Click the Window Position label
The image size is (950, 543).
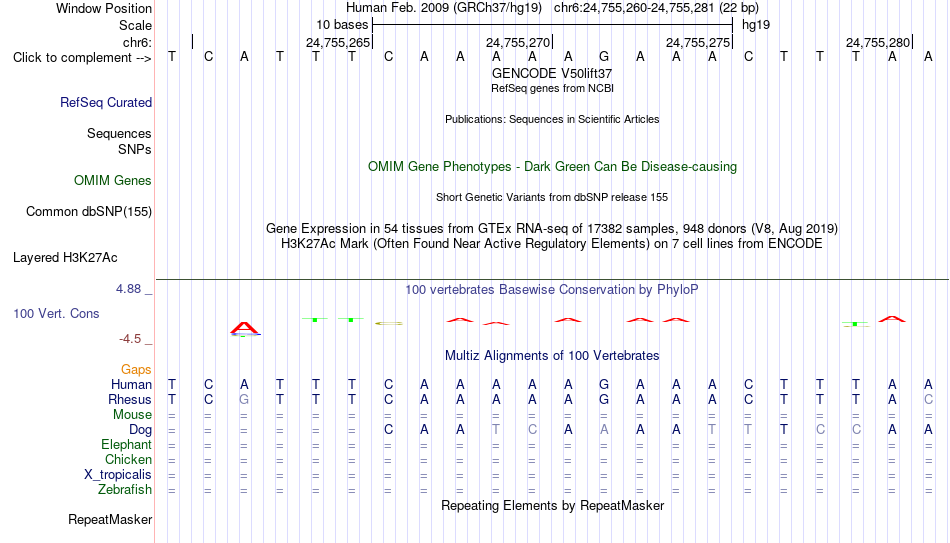point(104,8)
